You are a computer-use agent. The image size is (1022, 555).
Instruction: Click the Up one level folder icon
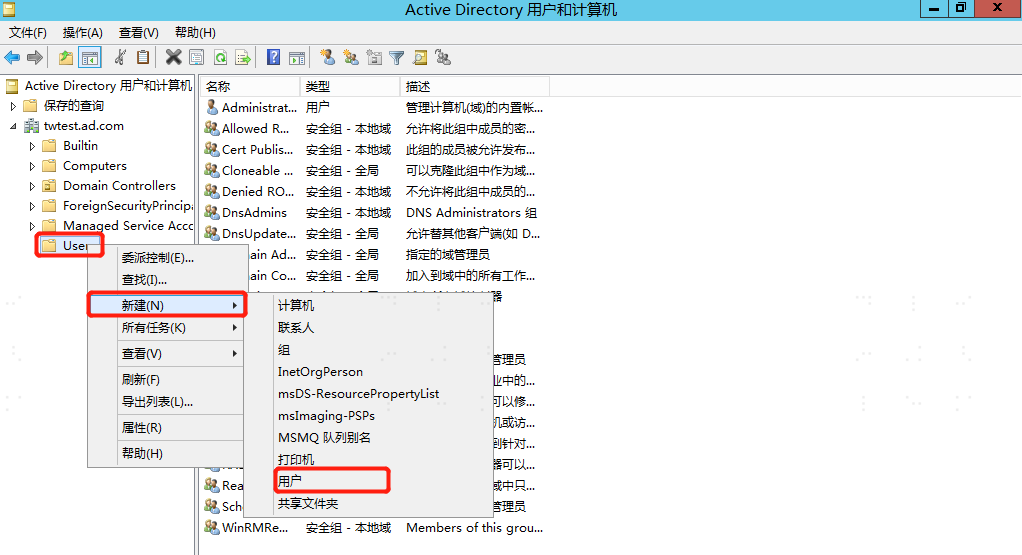(x=66, y=58)
